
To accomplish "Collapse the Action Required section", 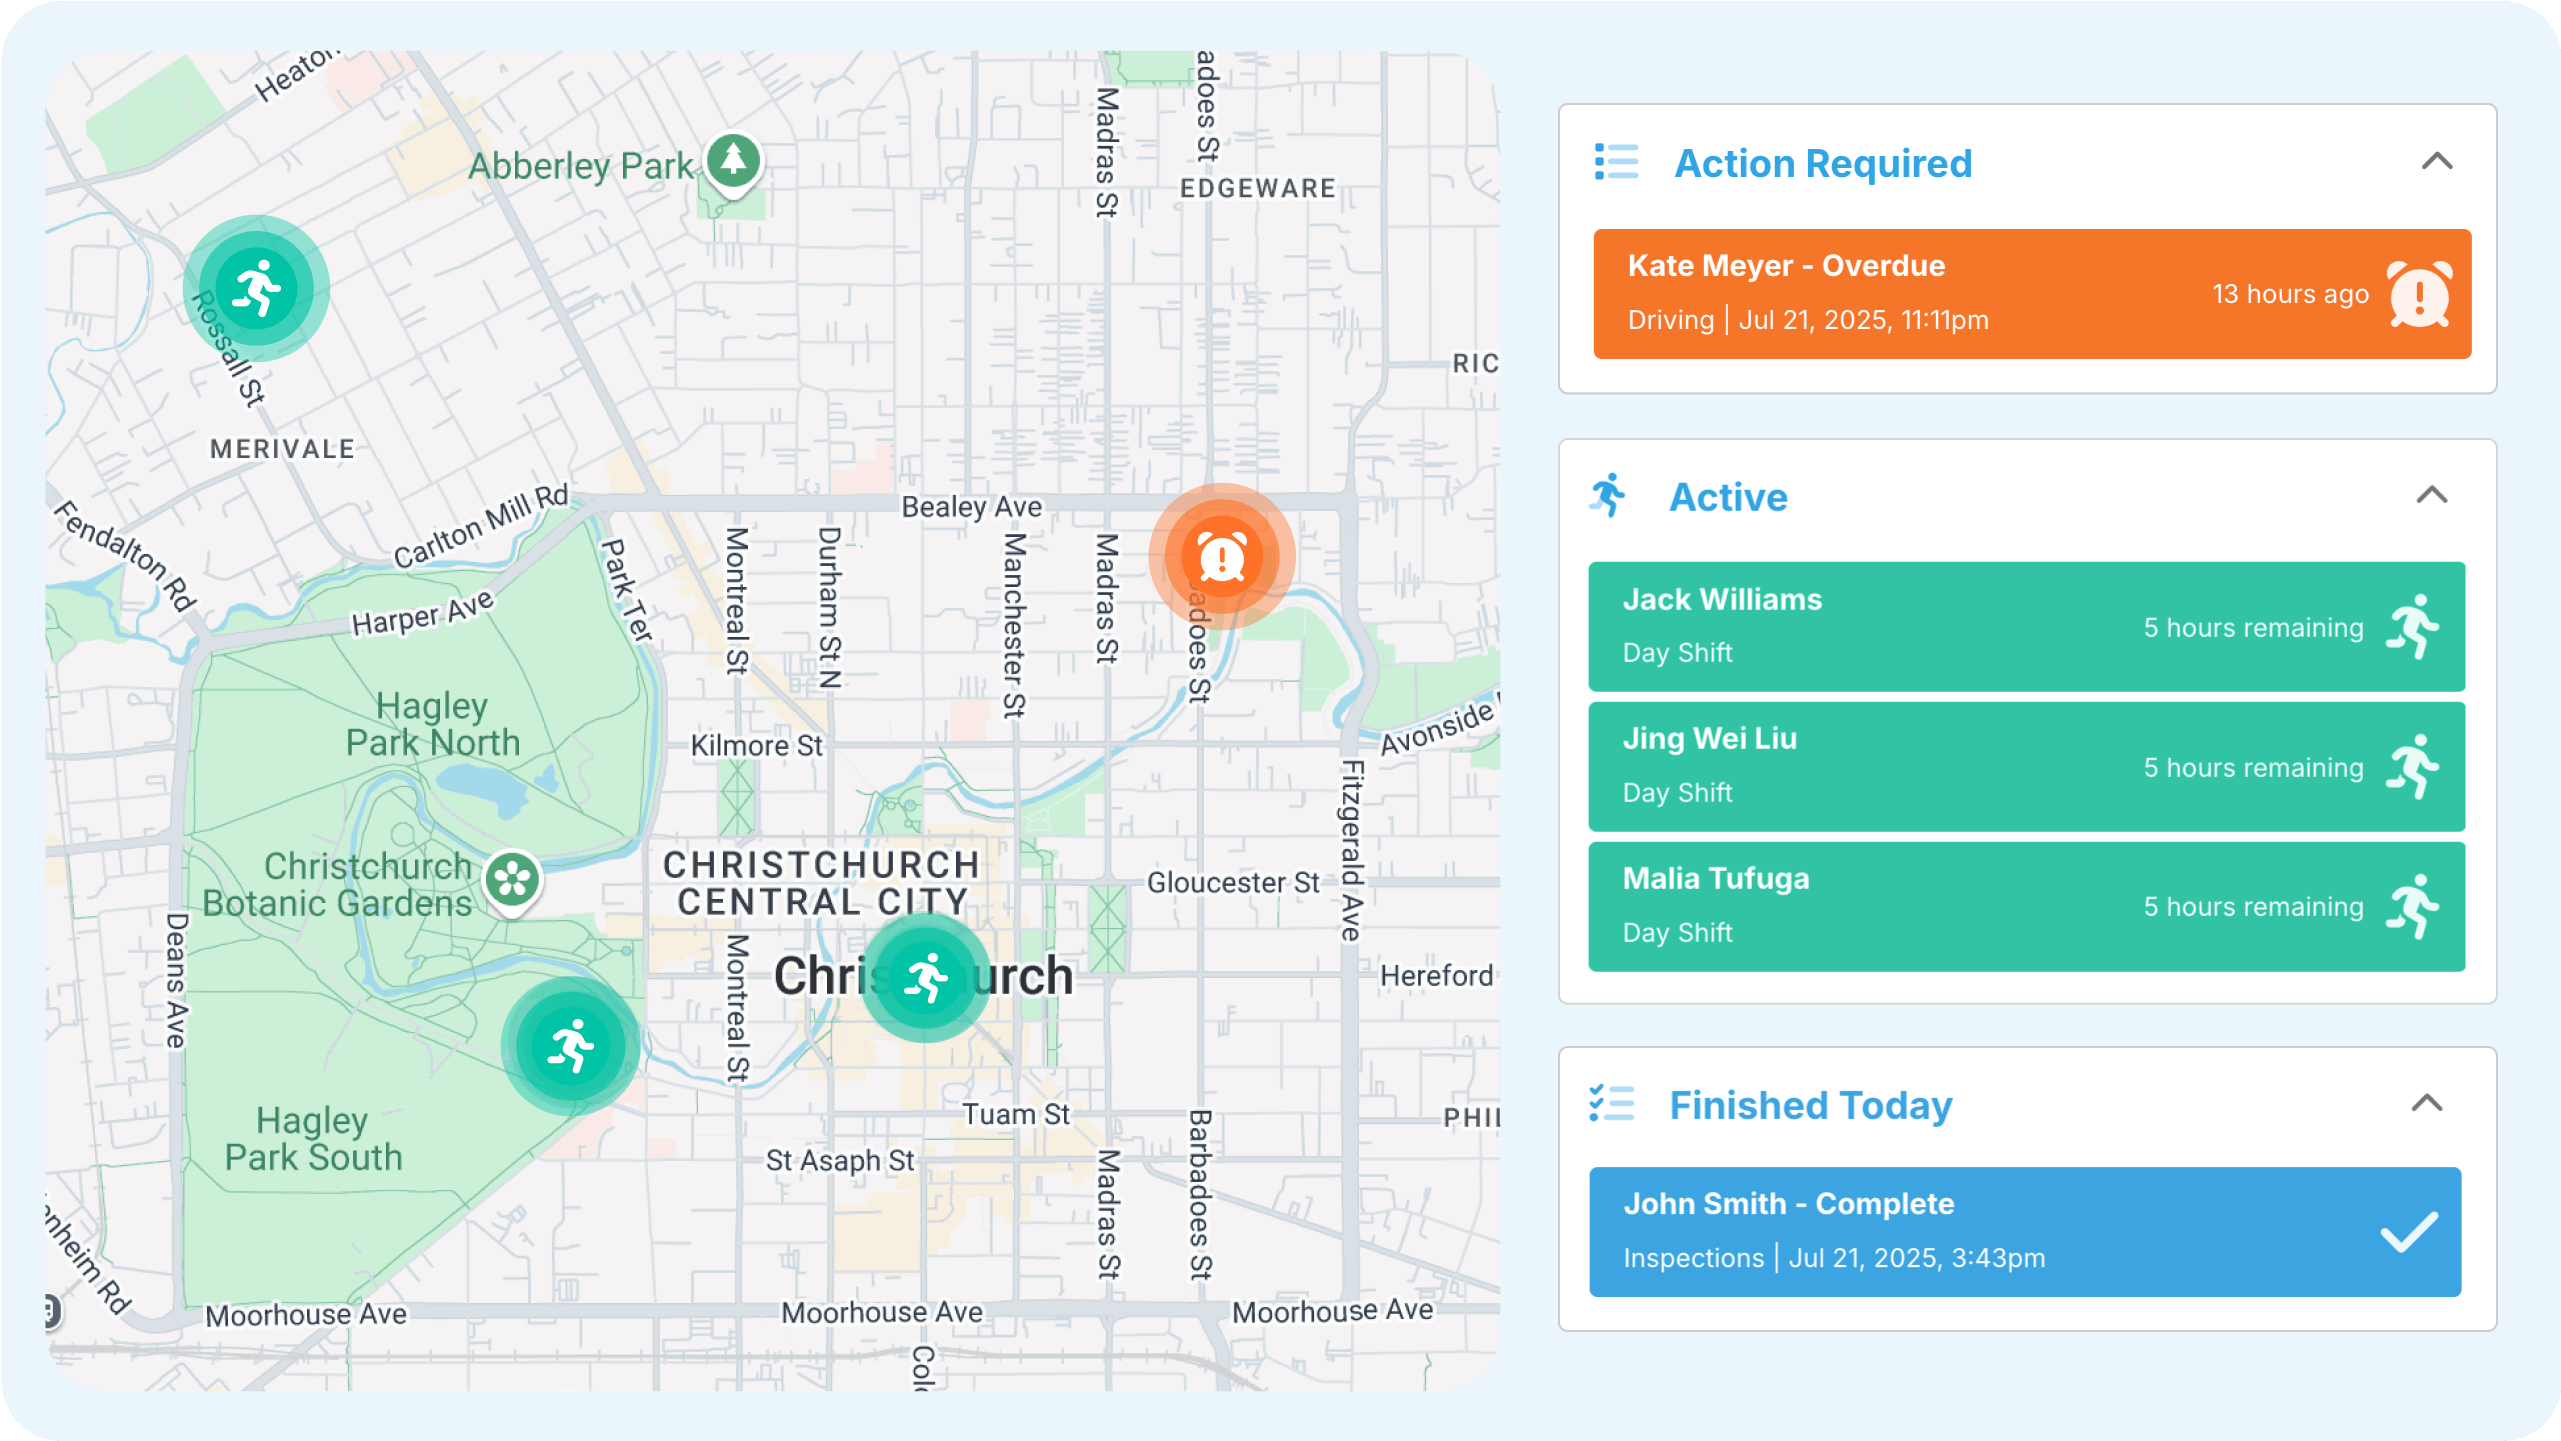I will tap(2437, 162).
